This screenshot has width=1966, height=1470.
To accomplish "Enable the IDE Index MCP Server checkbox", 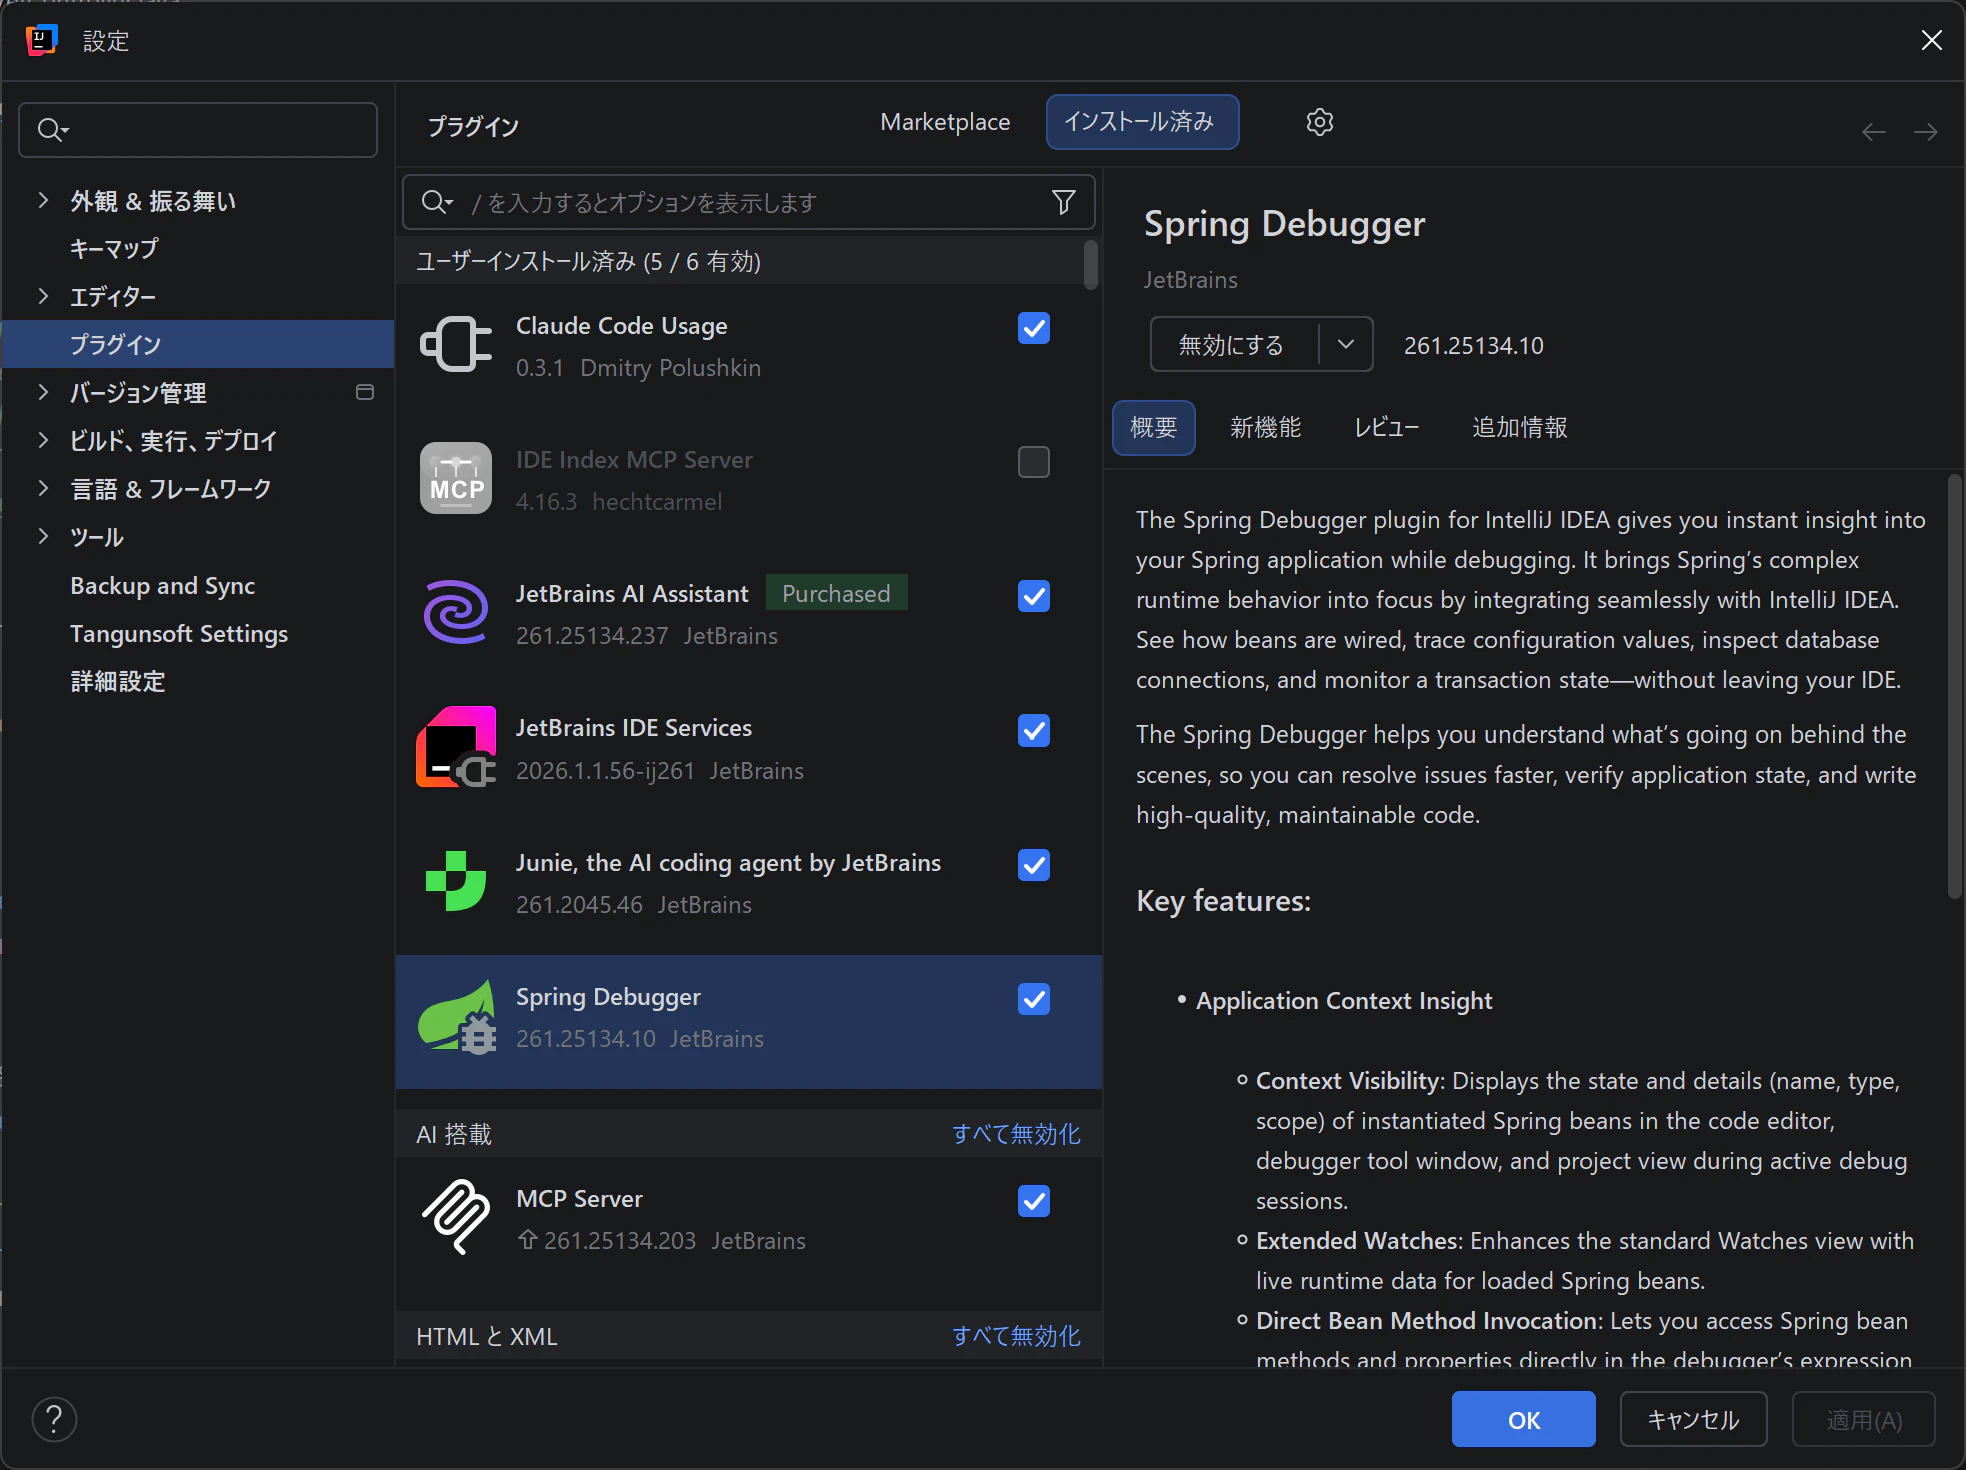I will (1033, 461).
